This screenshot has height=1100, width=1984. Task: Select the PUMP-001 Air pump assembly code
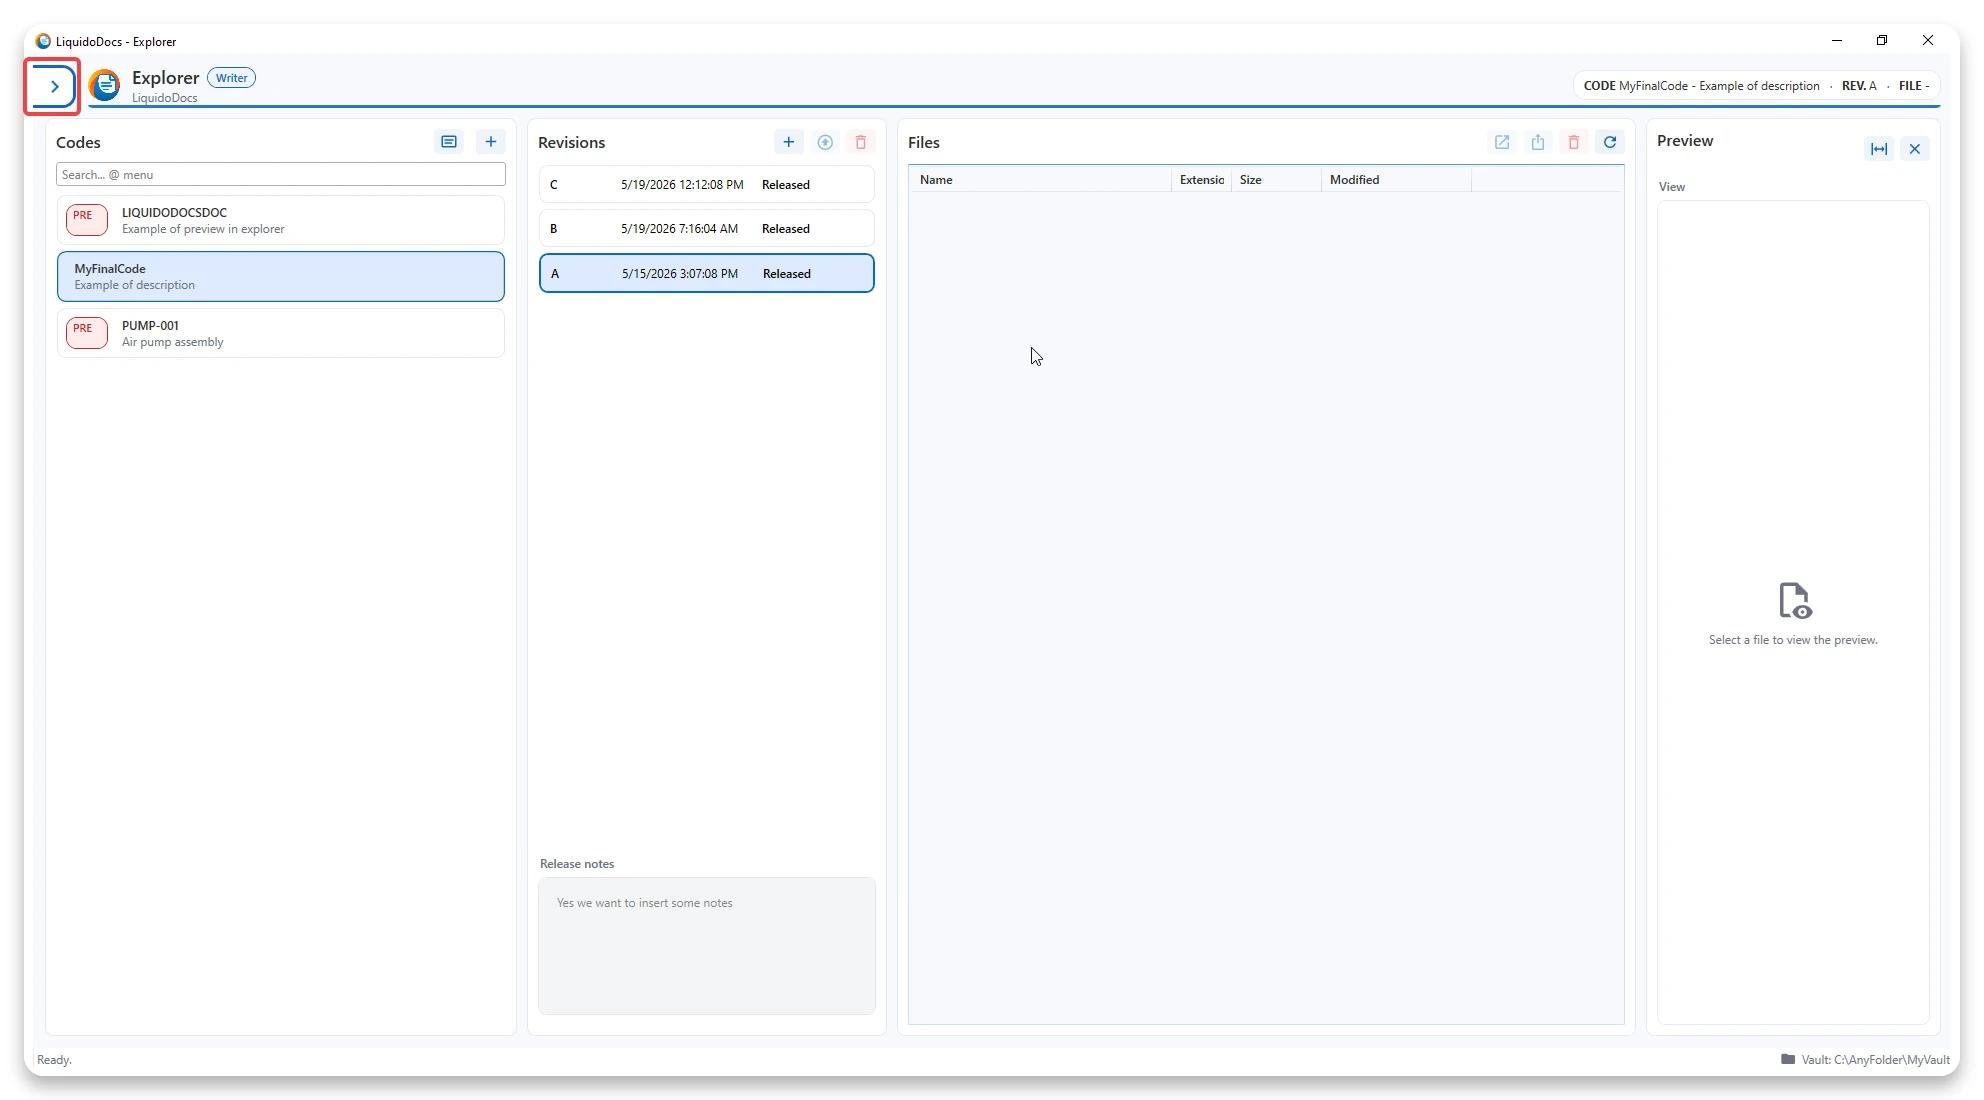(x=281, y=333)
